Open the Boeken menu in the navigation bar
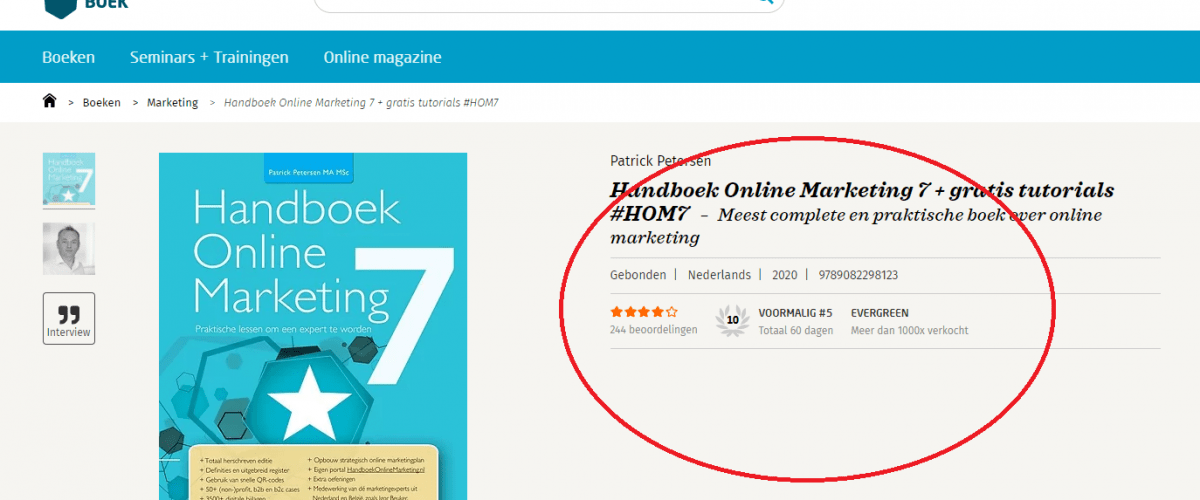Image resolution: width=1200 pixels, height=500 pixels. pyautogui.click(x=69, y=57)
